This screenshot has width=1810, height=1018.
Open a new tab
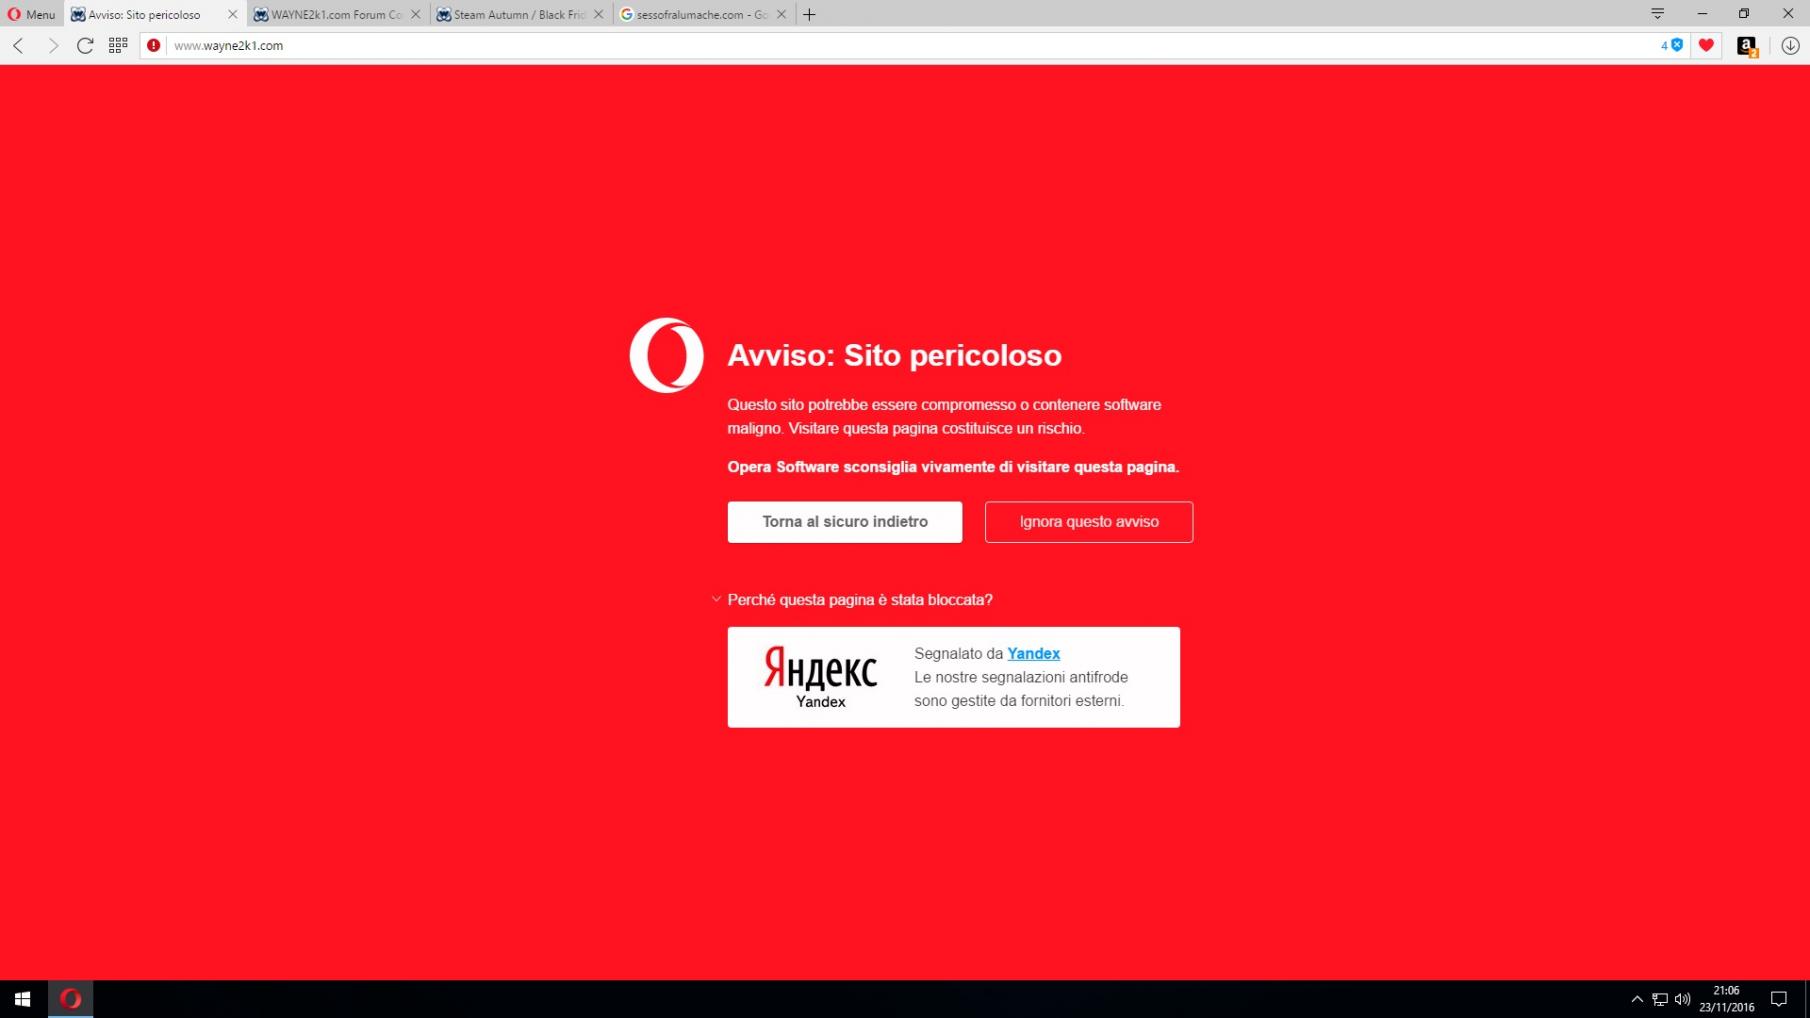coord(809,15)
